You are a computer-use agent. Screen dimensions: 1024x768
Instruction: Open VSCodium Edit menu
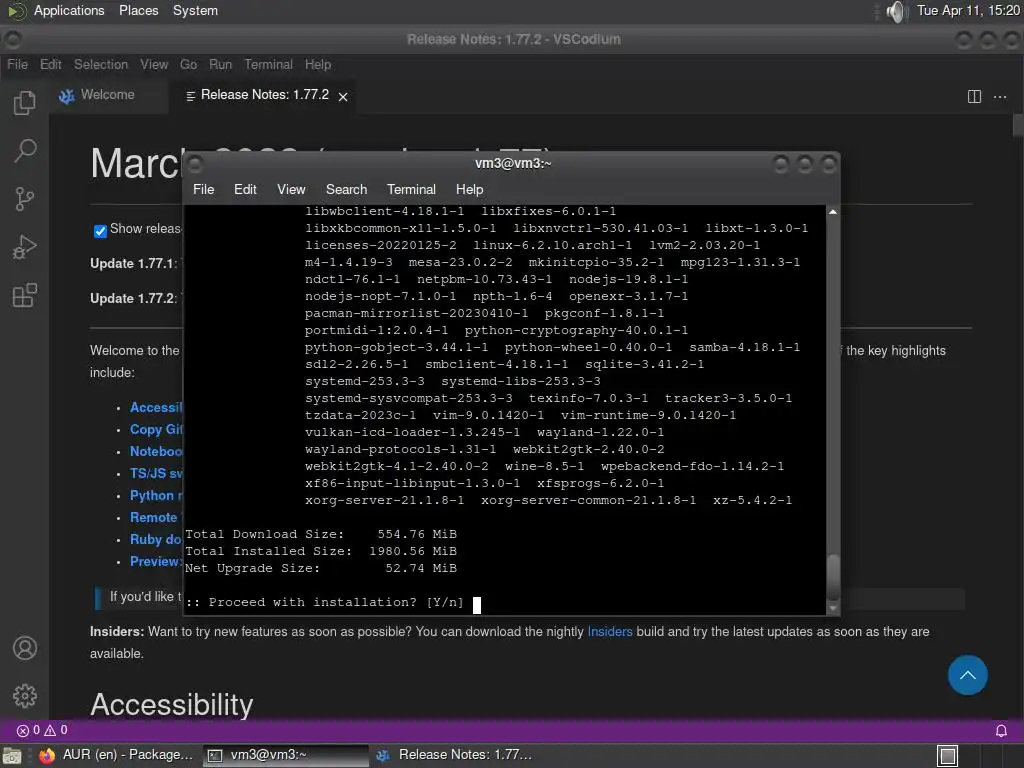click(50, 64)
